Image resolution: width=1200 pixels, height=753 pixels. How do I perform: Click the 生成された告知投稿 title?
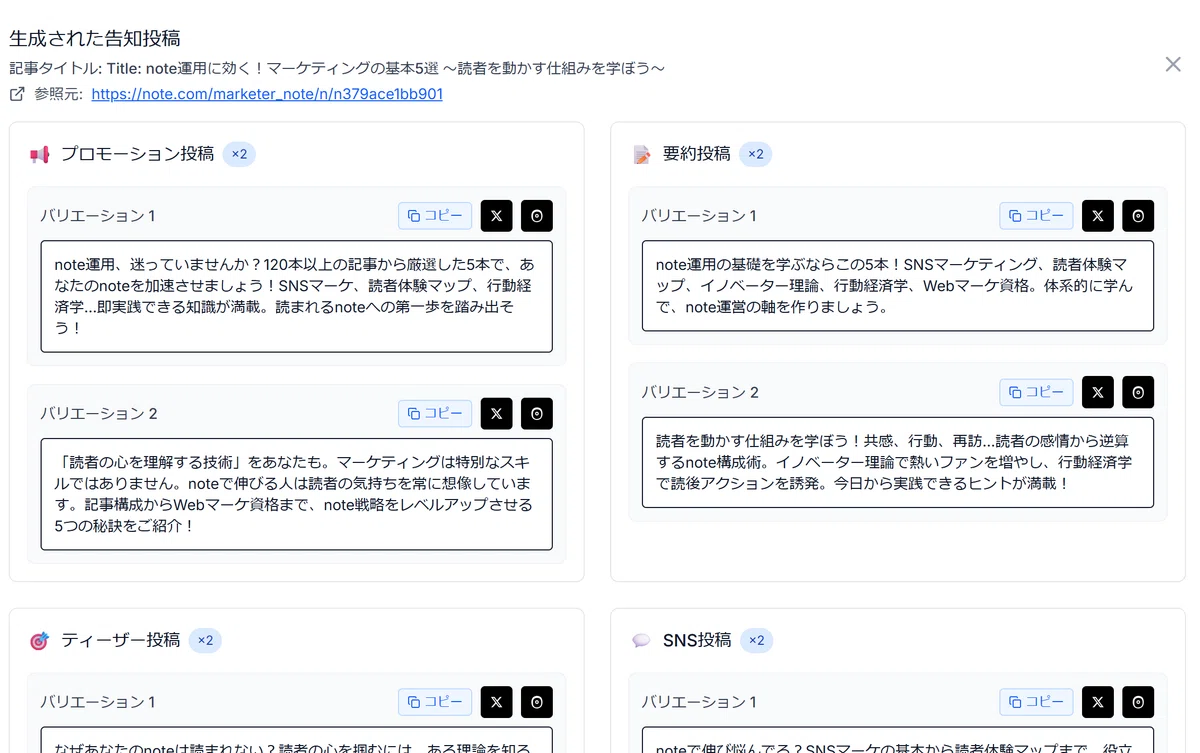tap(95, 38)
